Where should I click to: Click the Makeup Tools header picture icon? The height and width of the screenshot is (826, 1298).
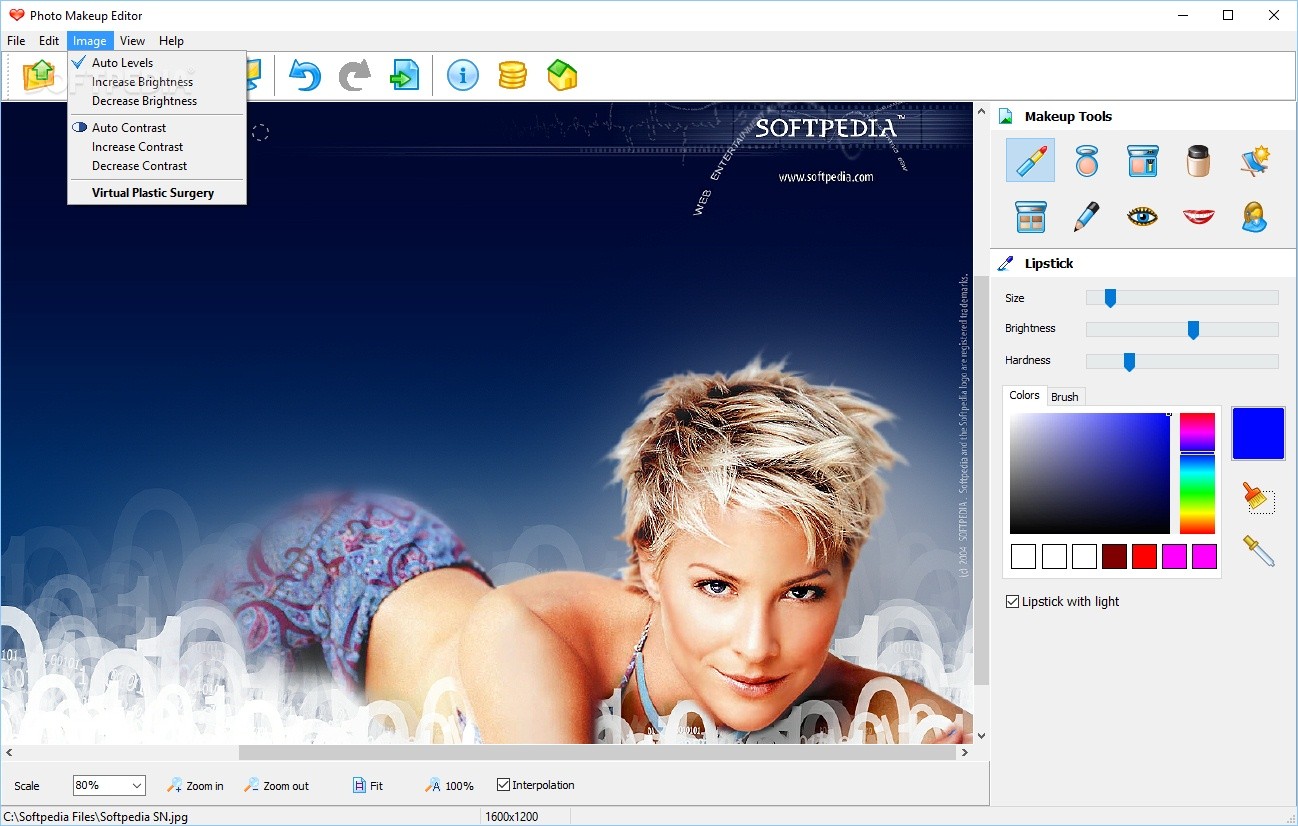pyautogui.click(x=1006, y=117)
